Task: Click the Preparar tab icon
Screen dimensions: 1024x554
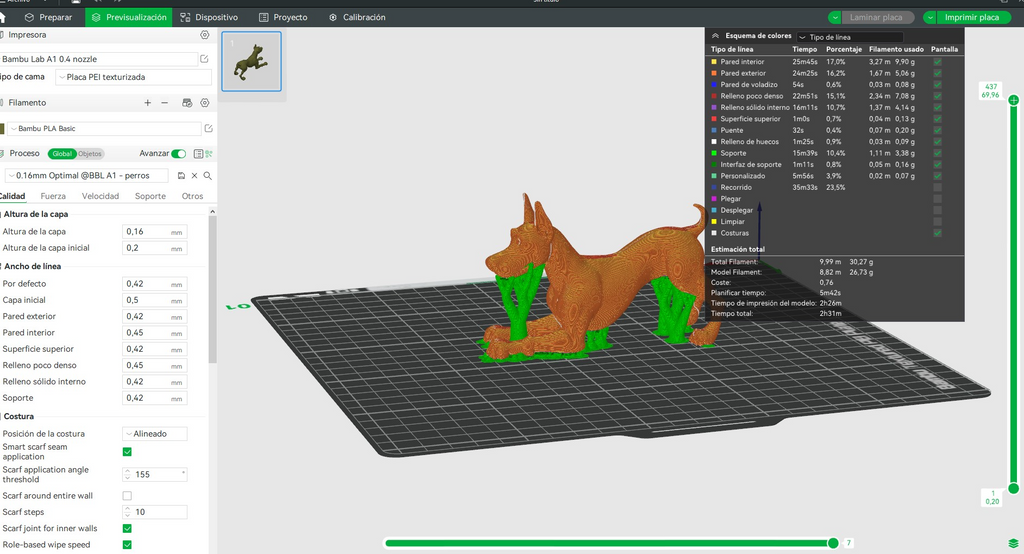Action: [29, 17]
